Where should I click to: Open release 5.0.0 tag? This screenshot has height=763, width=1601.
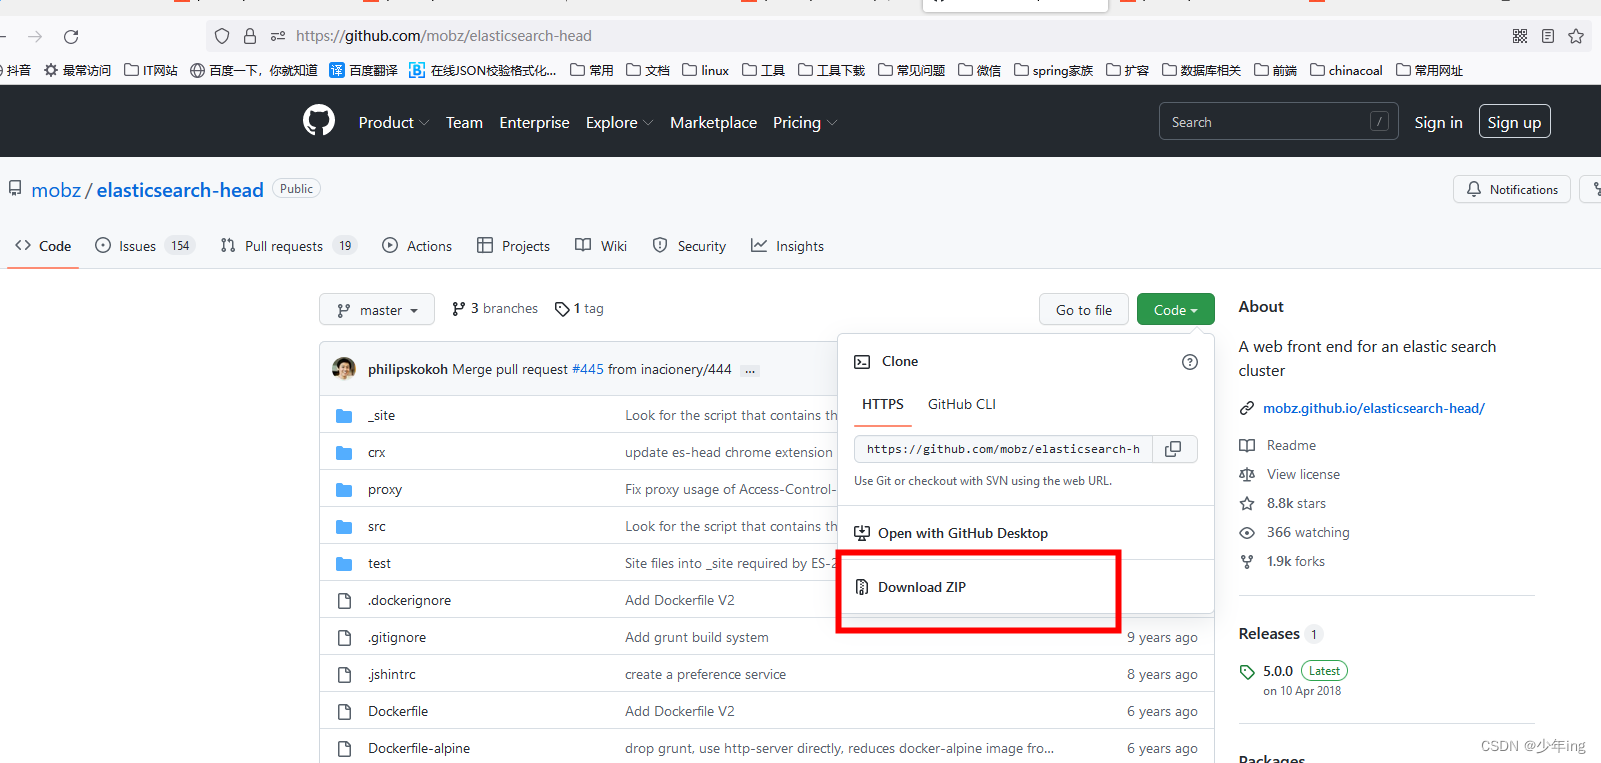pos(1277,671)
